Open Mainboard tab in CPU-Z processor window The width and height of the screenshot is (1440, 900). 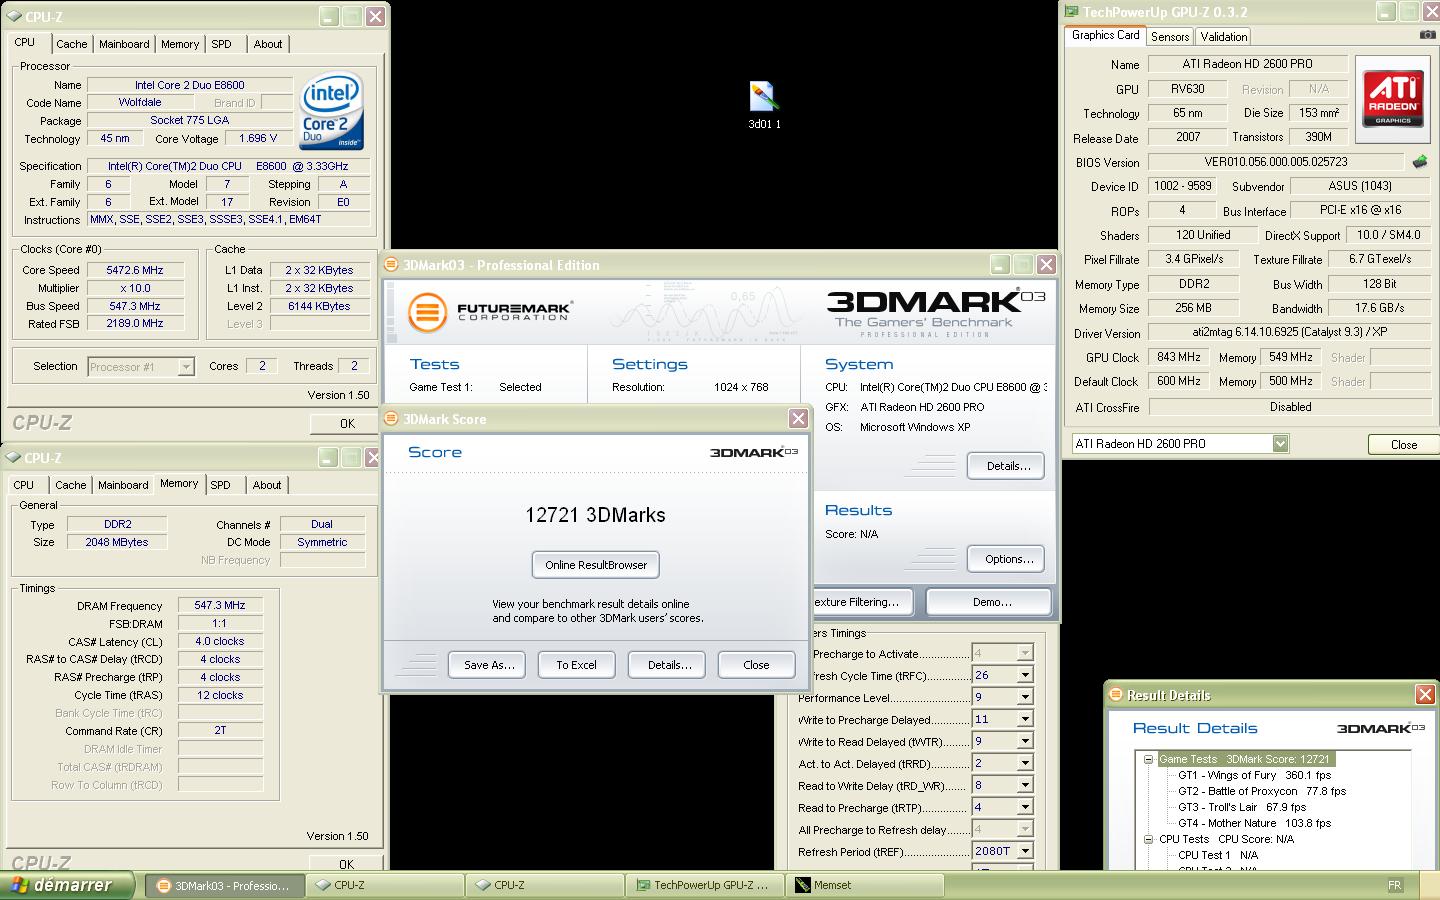pos(124,44)
